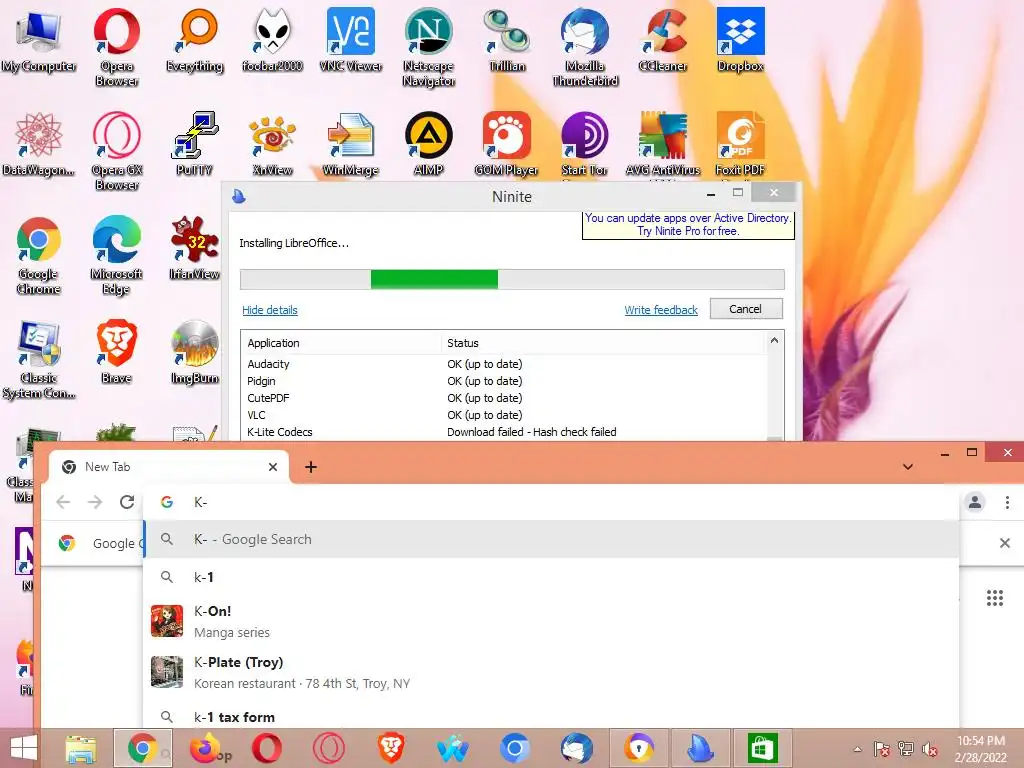Open the Chrome profile avatar button
Image resolution: width=1024 pixels, height=768 pixels.
tap(975, 502)
